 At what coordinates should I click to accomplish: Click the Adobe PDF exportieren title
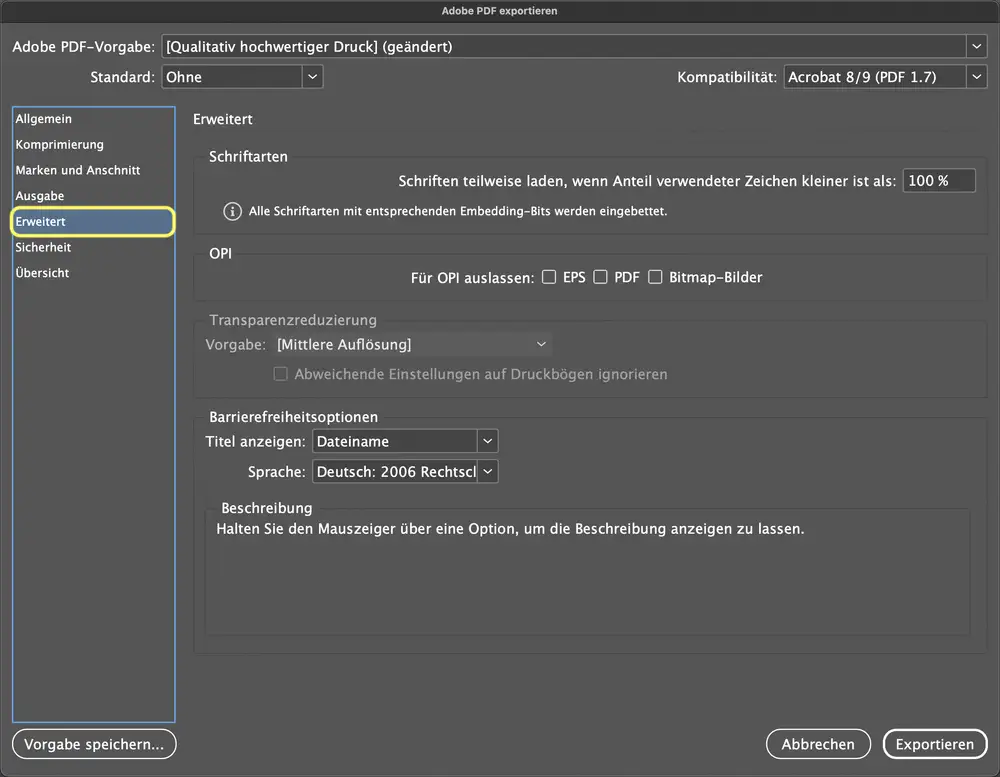(x=499, y=11)
